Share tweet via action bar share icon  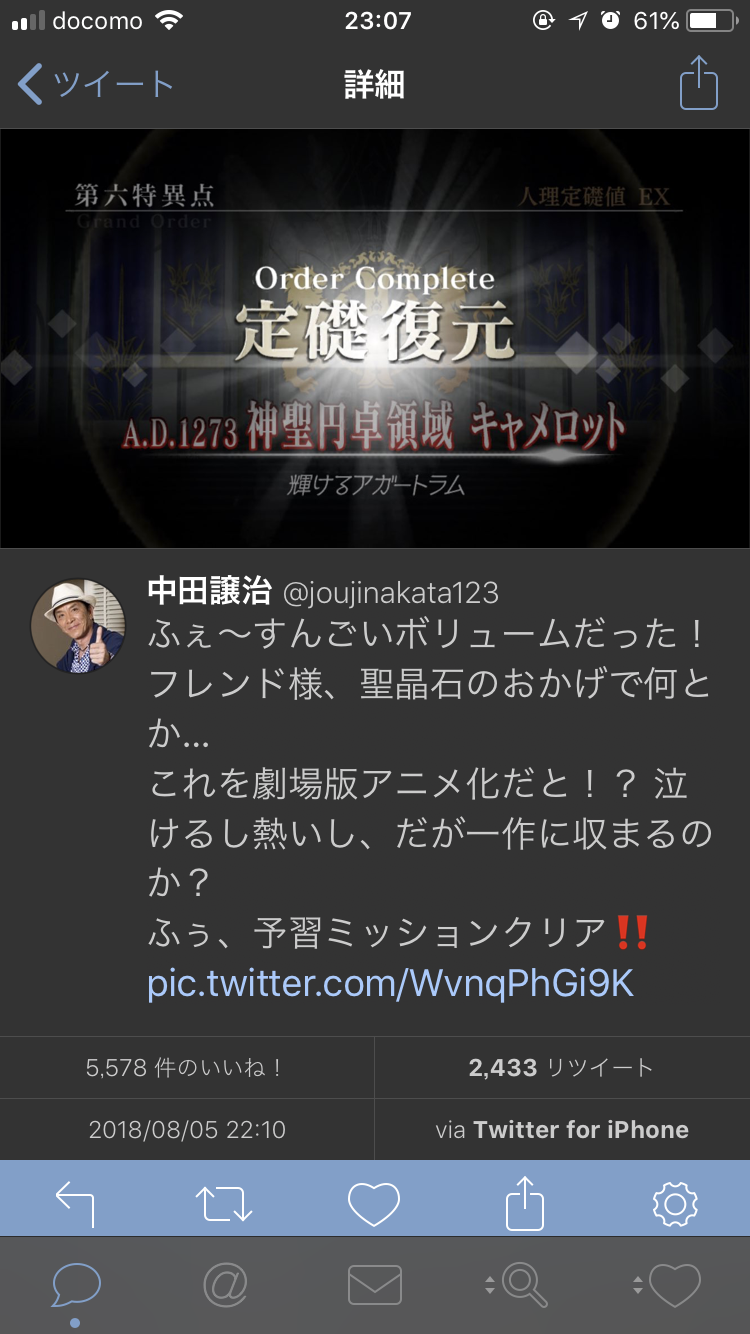pos(525,1203)
